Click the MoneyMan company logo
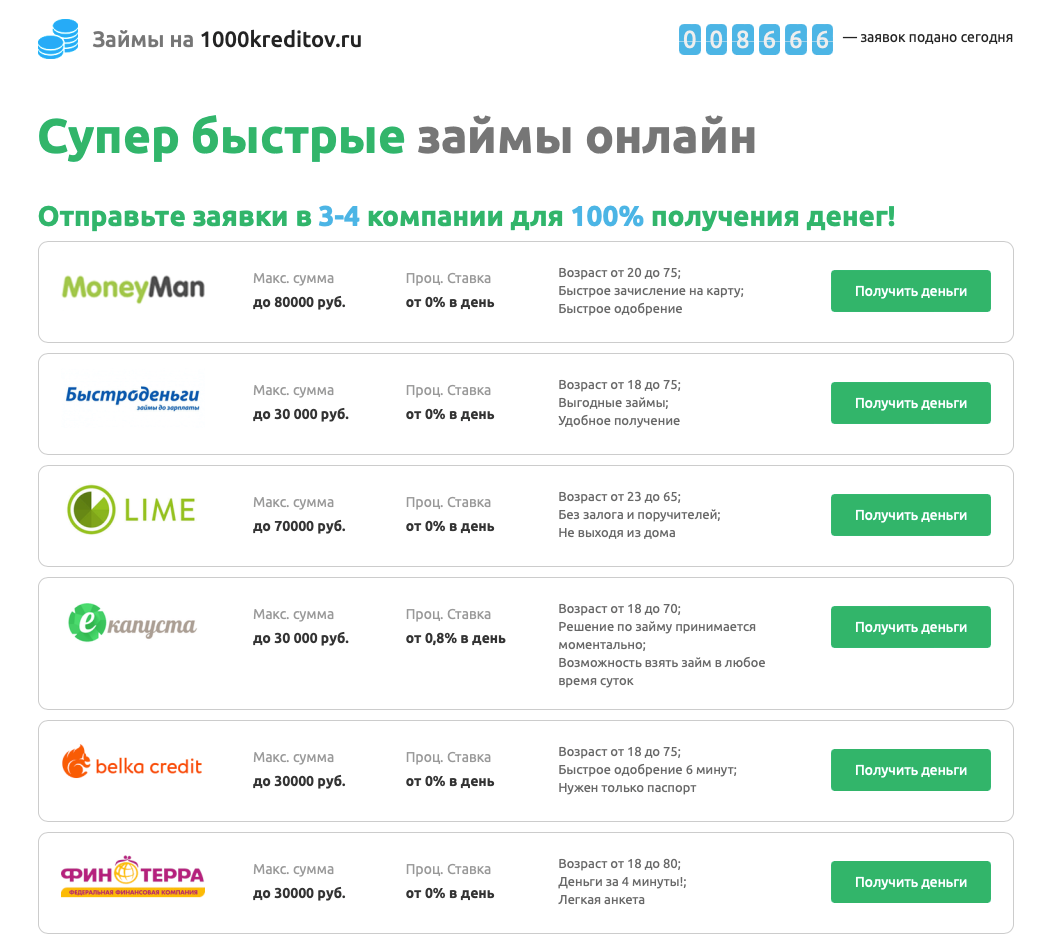 (131, 287)
